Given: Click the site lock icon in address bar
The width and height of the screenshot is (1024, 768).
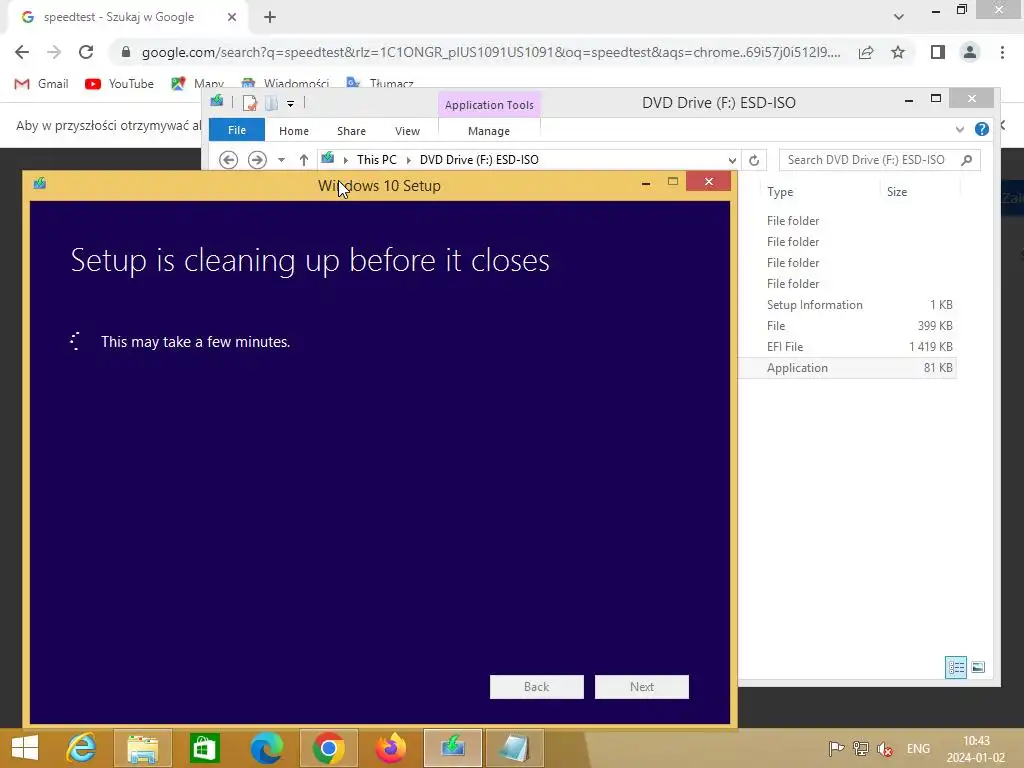Looking at the screenshot, I should [x=126, y=52].
